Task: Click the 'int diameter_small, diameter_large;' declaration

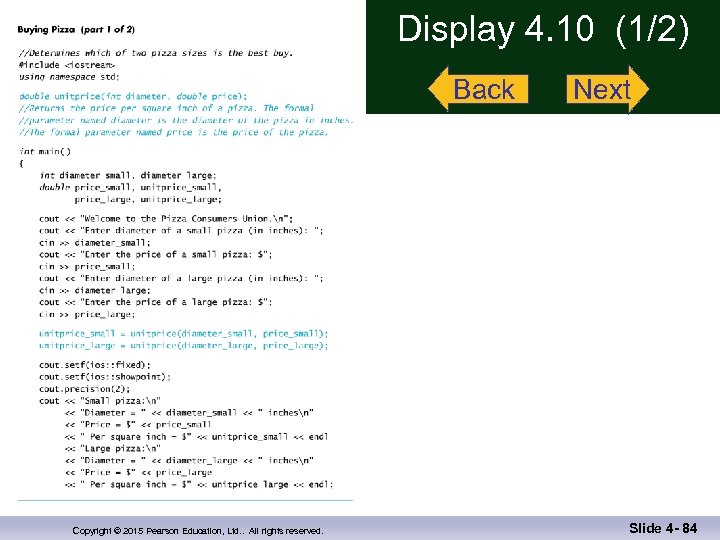Action: click(128, 175)
